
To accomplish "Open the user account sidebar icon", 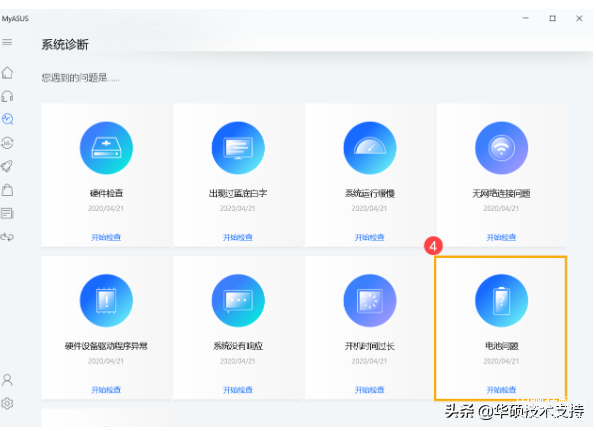I will (7, 380).
